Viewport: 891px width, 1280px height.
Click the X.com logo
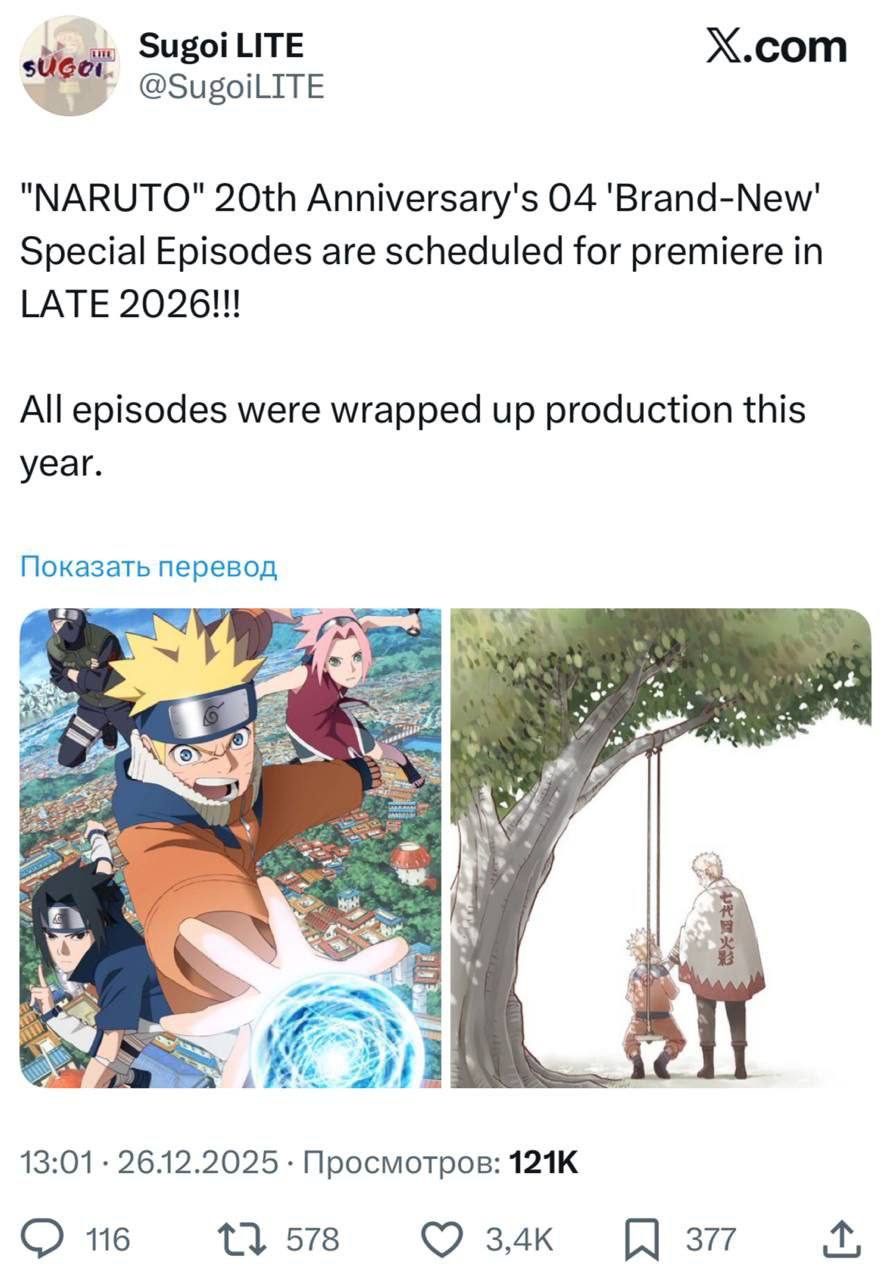click(x=775, y=47)
